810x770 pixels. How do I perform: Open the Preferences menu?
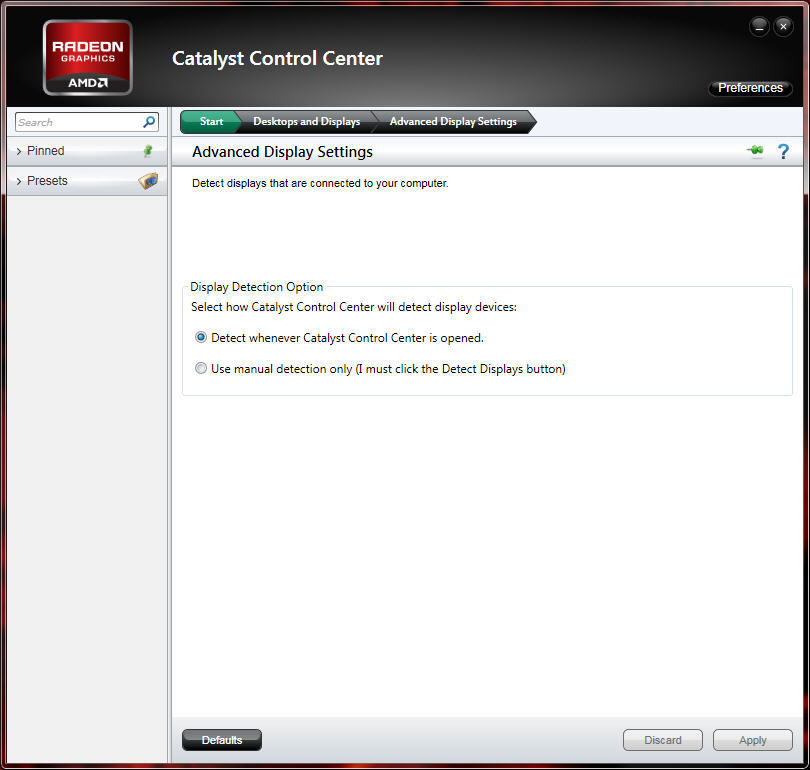pyautogui.click(x=750, y=88)
